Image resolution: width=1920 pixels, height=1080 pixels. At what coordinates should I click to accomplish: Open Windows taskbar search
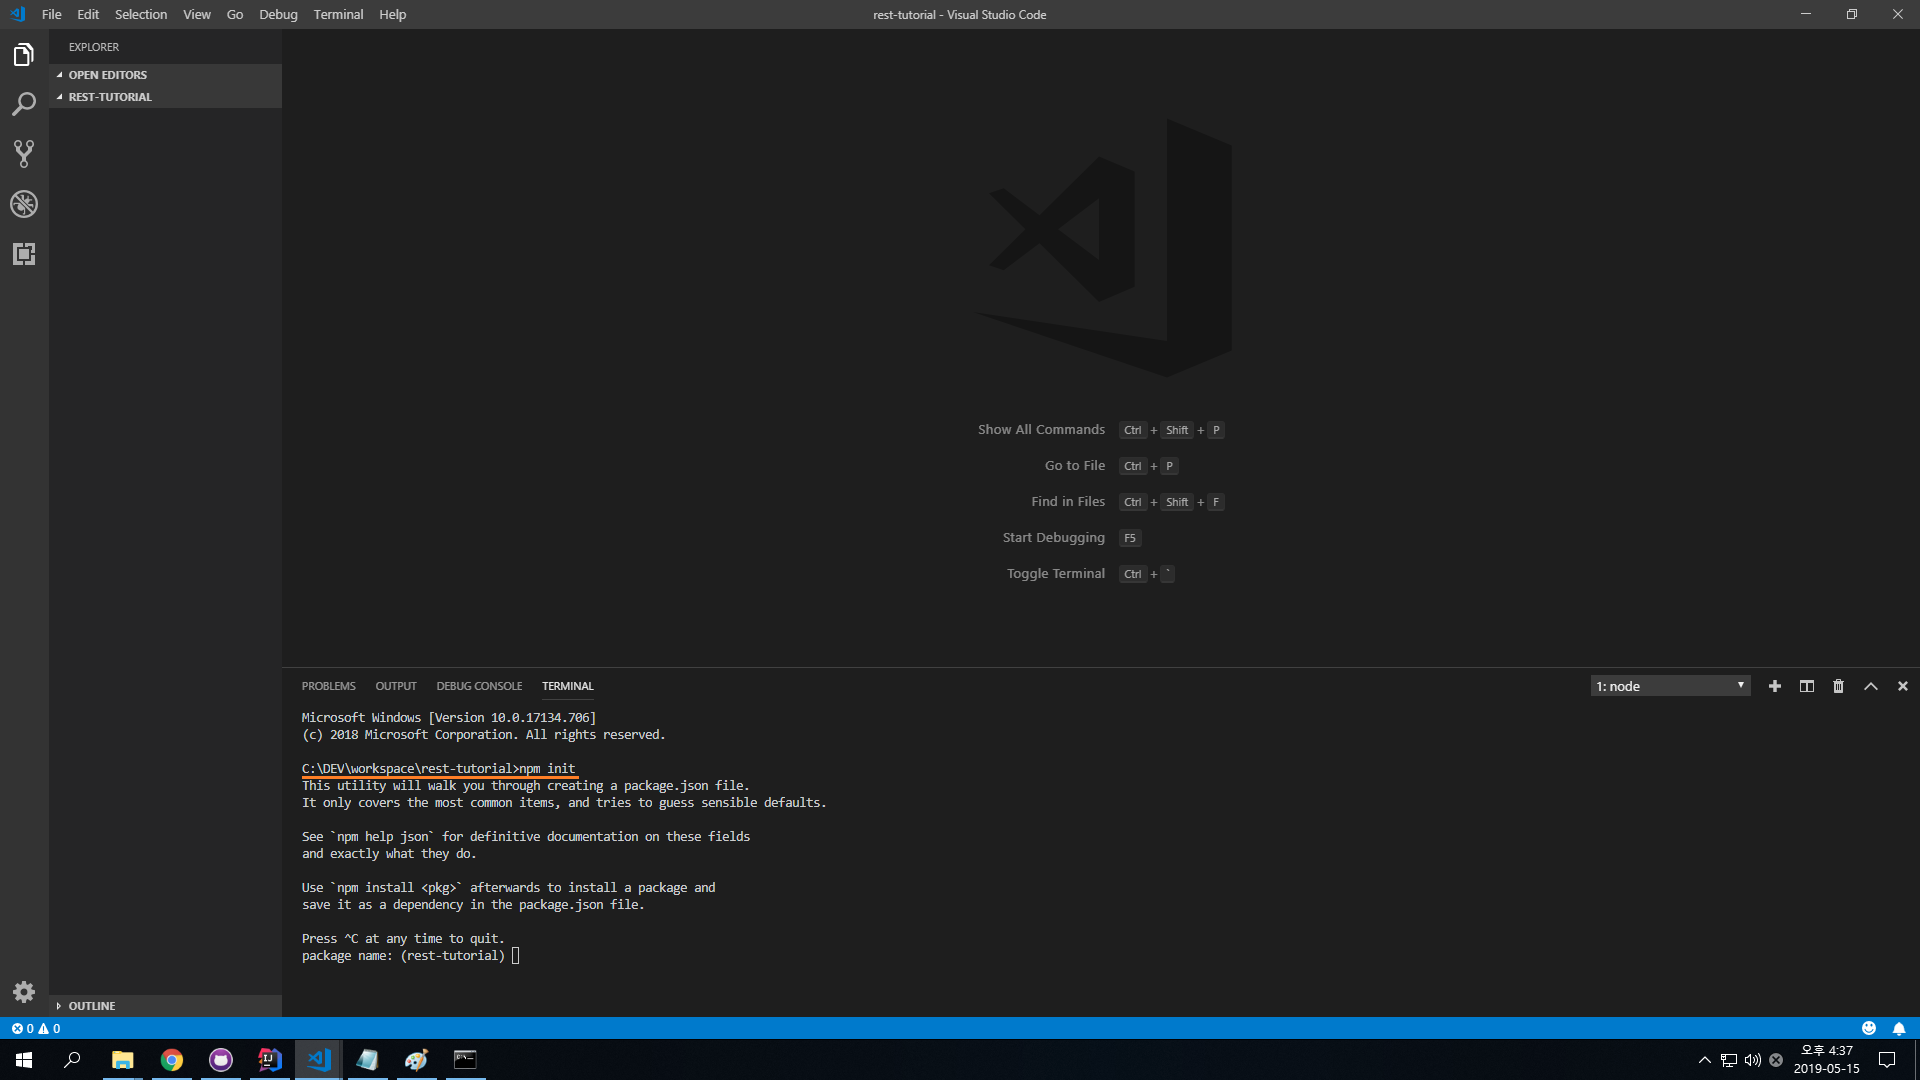point(72,1060)
